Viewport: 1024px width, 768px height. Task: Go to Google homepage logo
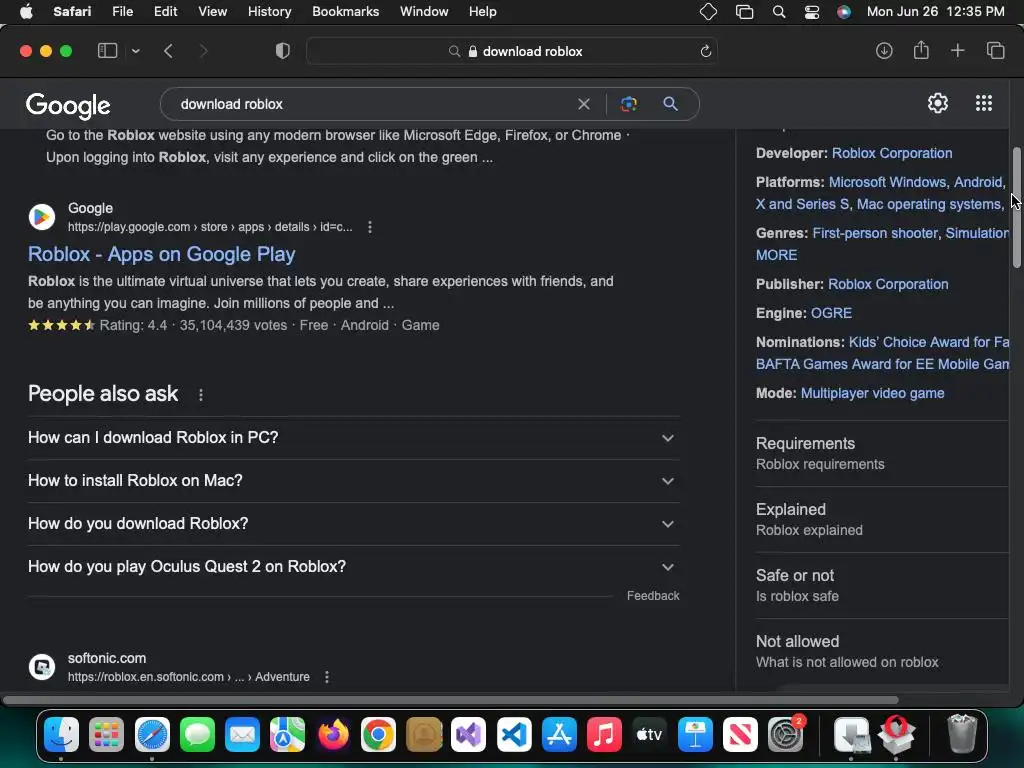tap(68, 105)
